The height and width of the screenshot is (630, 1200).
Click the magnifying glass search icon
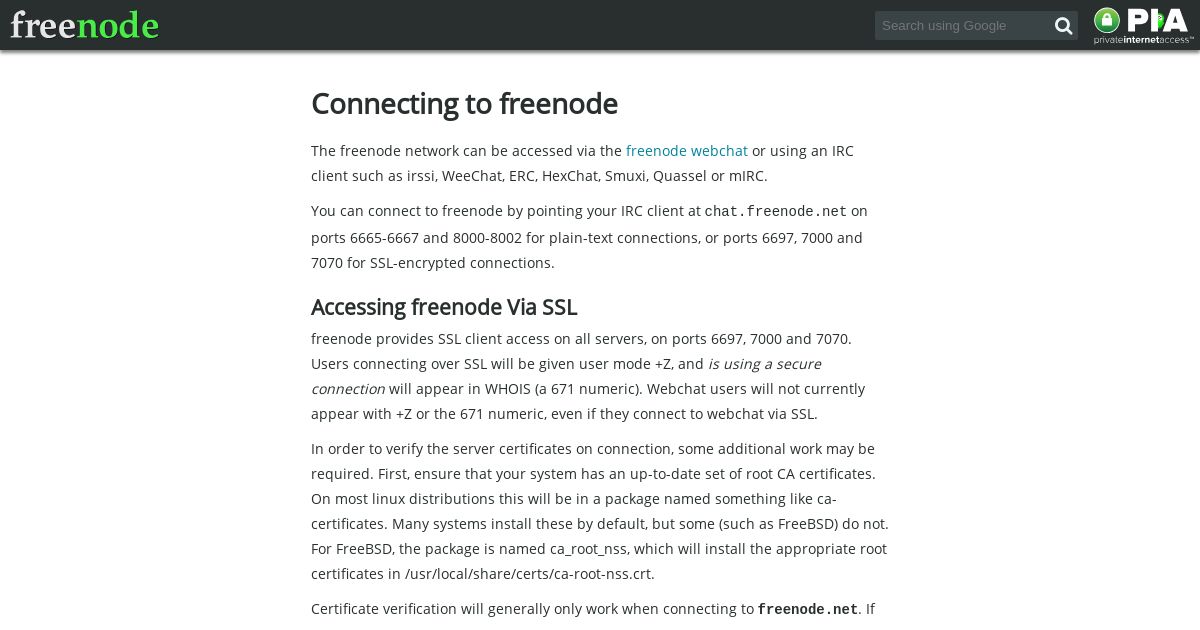click(1063, 26)
